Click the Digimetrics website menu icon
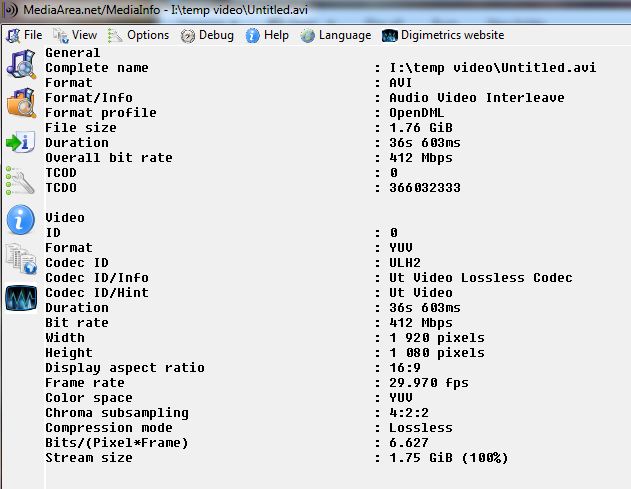 390,36
